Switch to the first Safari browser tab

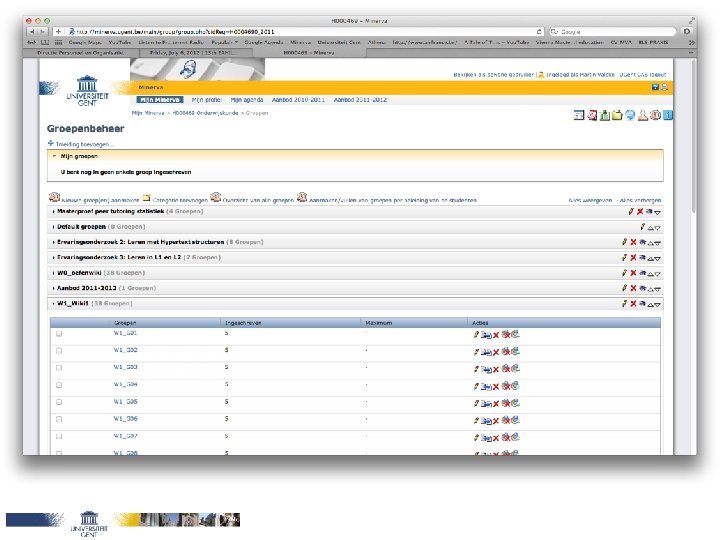point(80,53)
